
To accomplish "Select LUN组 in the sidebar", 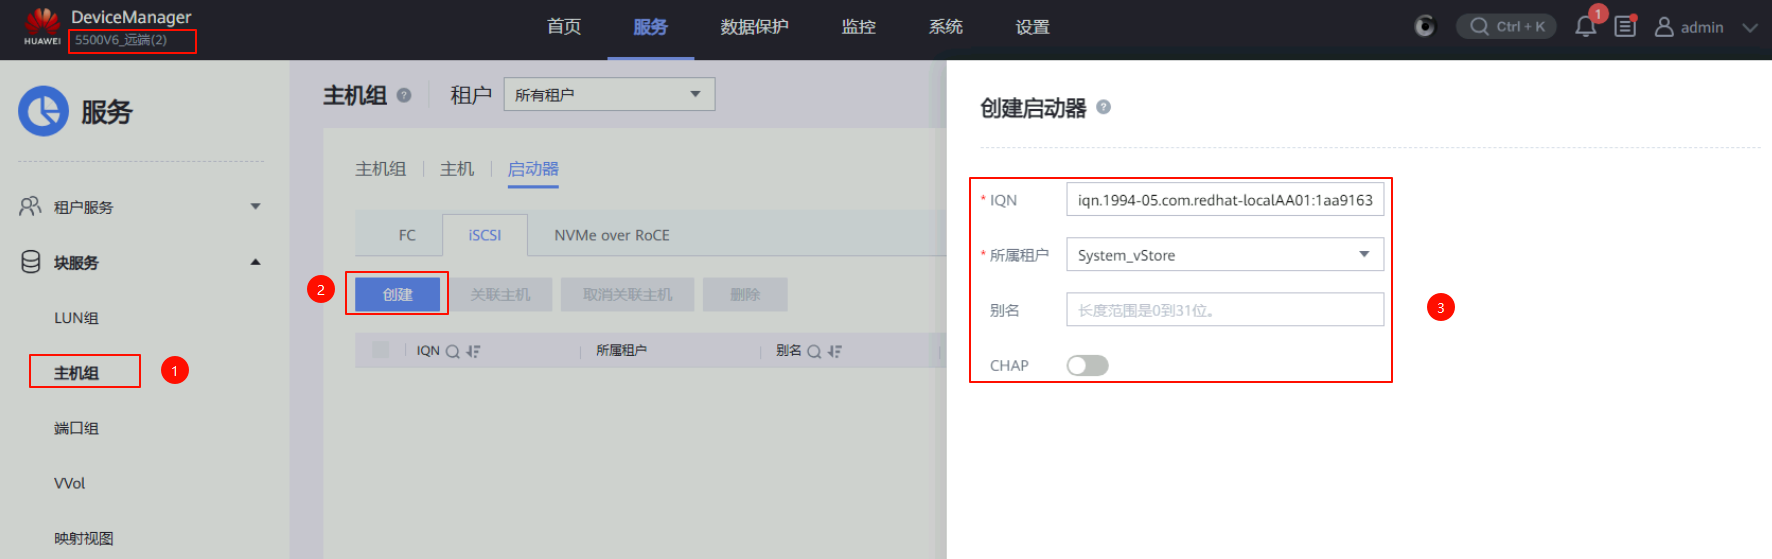I will point(76,318).
